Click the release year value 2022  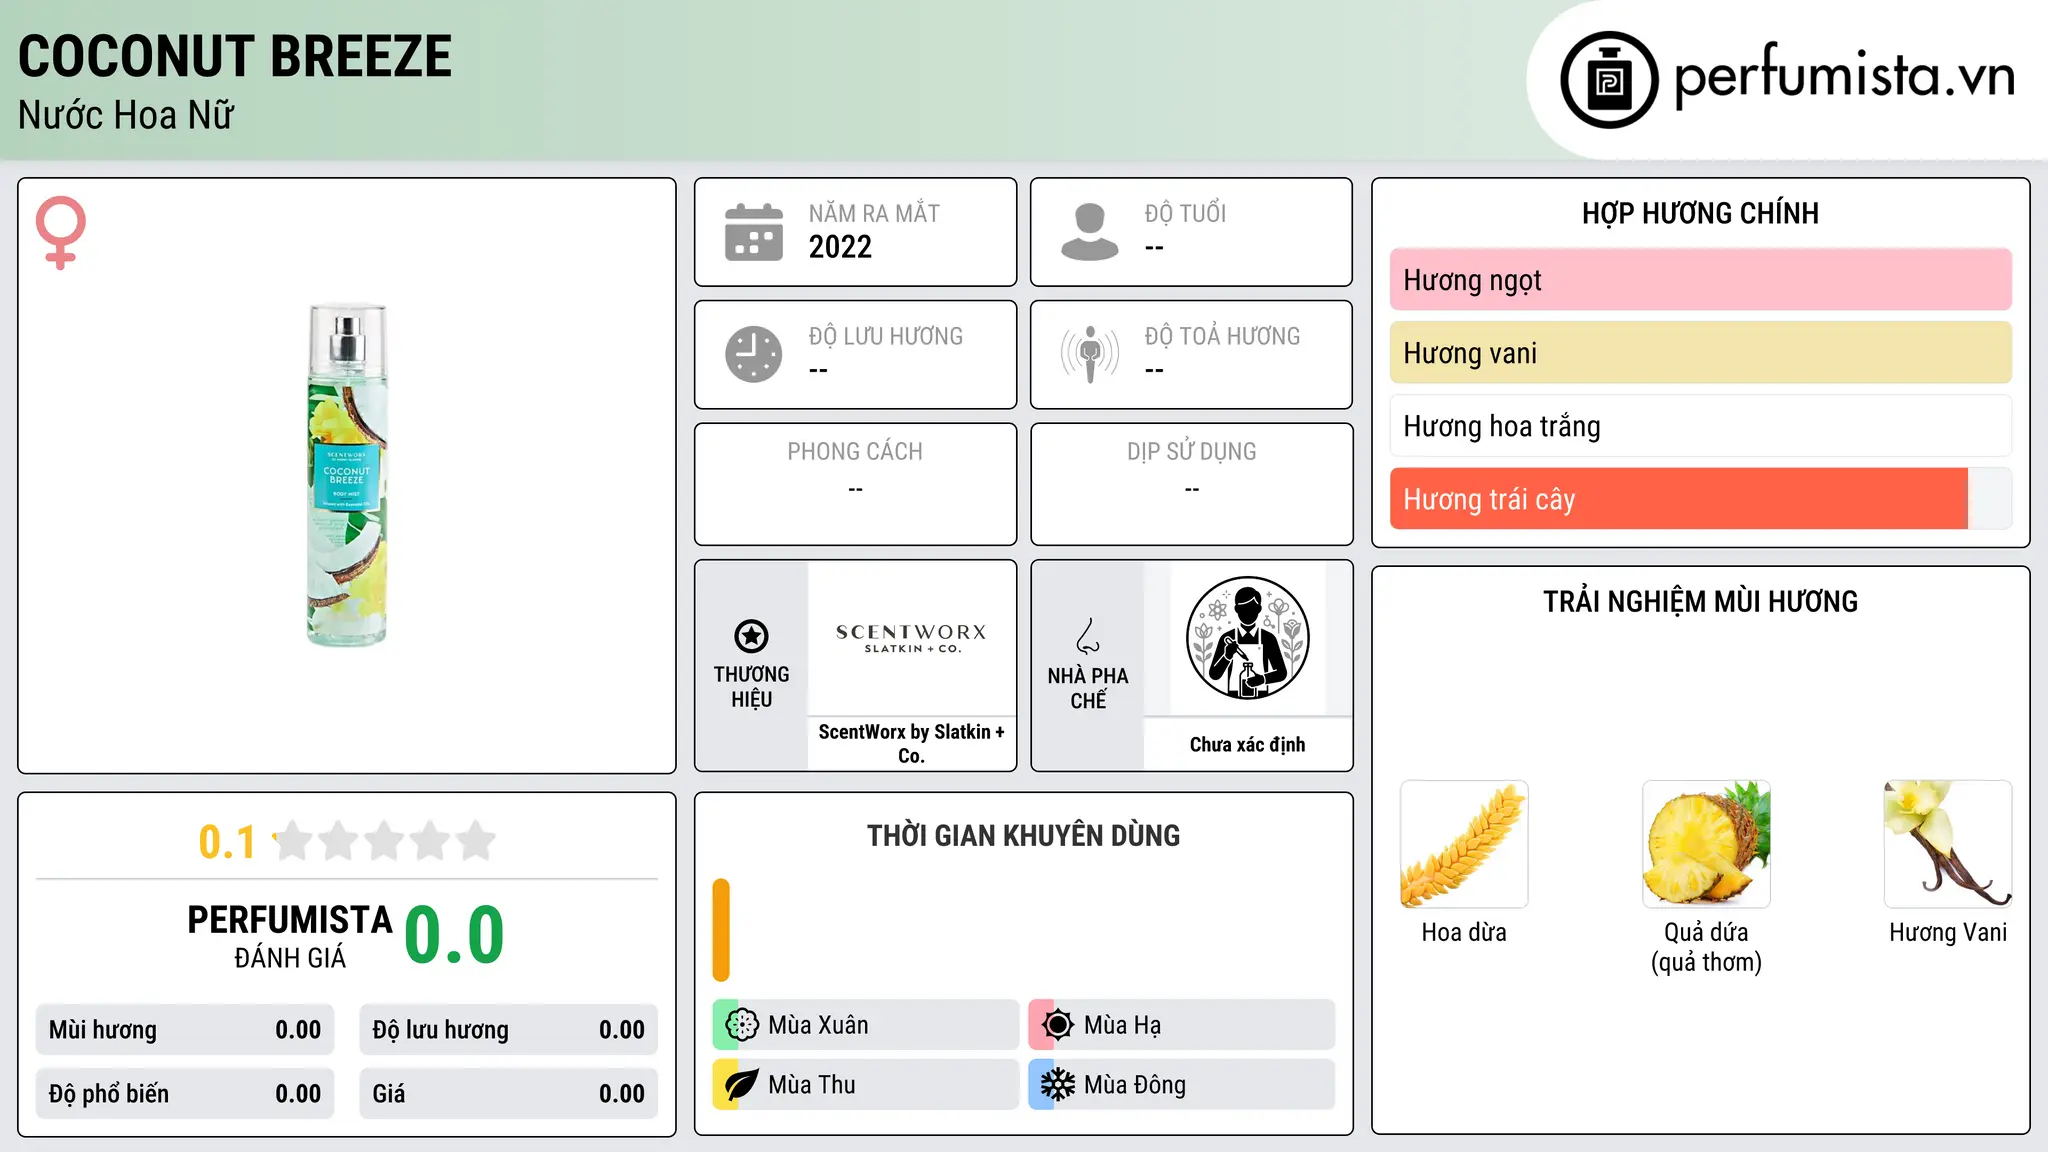(840, 247)
